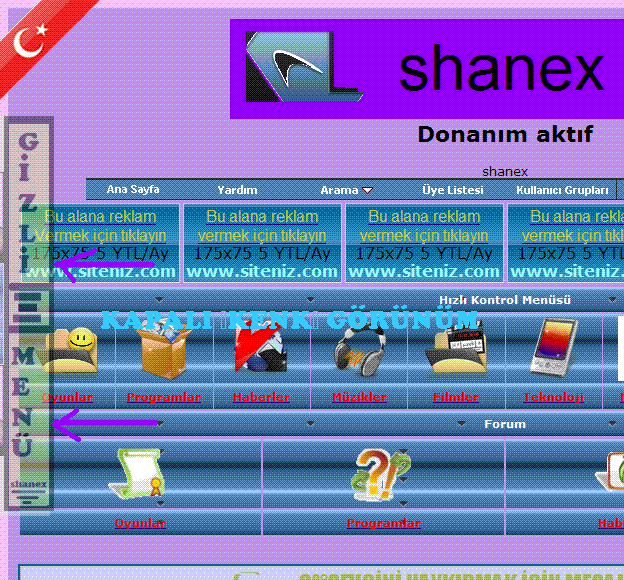Click the second arrow in the Forum bar
This screenshot has height=580, width=624.
[310, 424]
